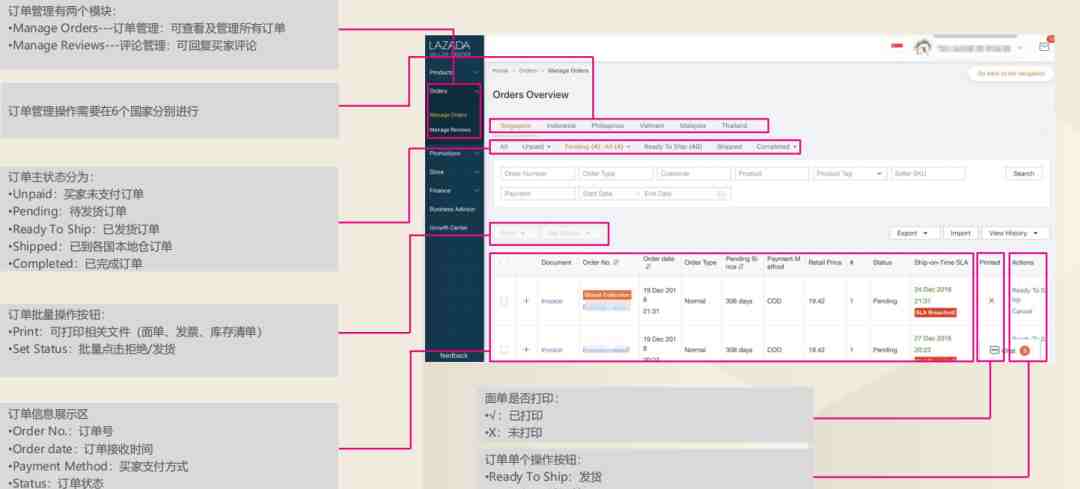Click Cancel action in the first row

tap(1021, 311)
